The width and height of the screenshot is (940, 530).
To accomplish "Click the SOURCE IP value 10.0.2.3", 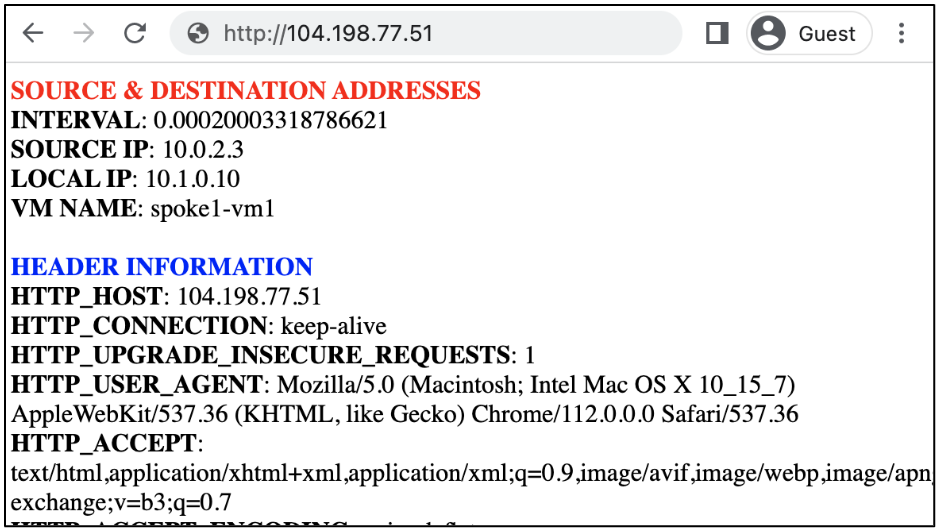I will click(x=203, y=150).
